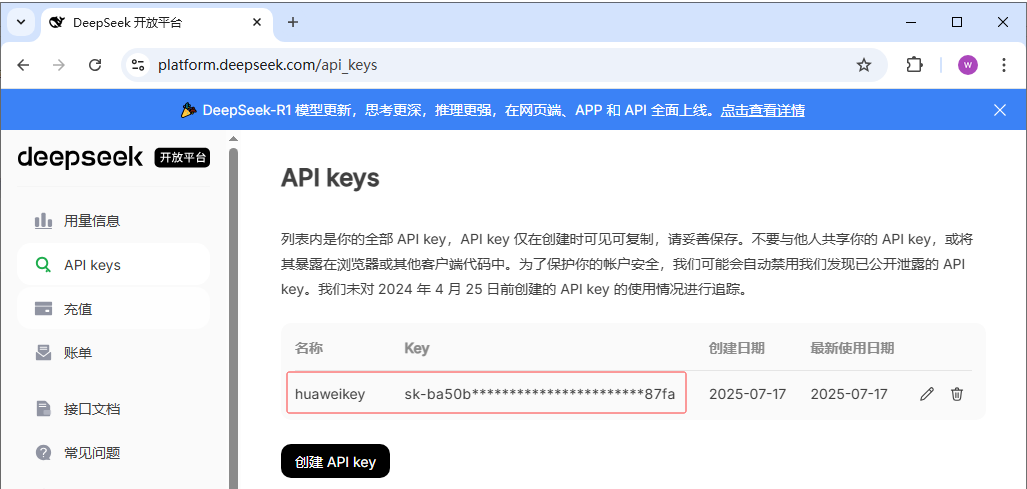Click the Key column header
The width and height of the screenshot is (1027, 489).
(417, 348)
